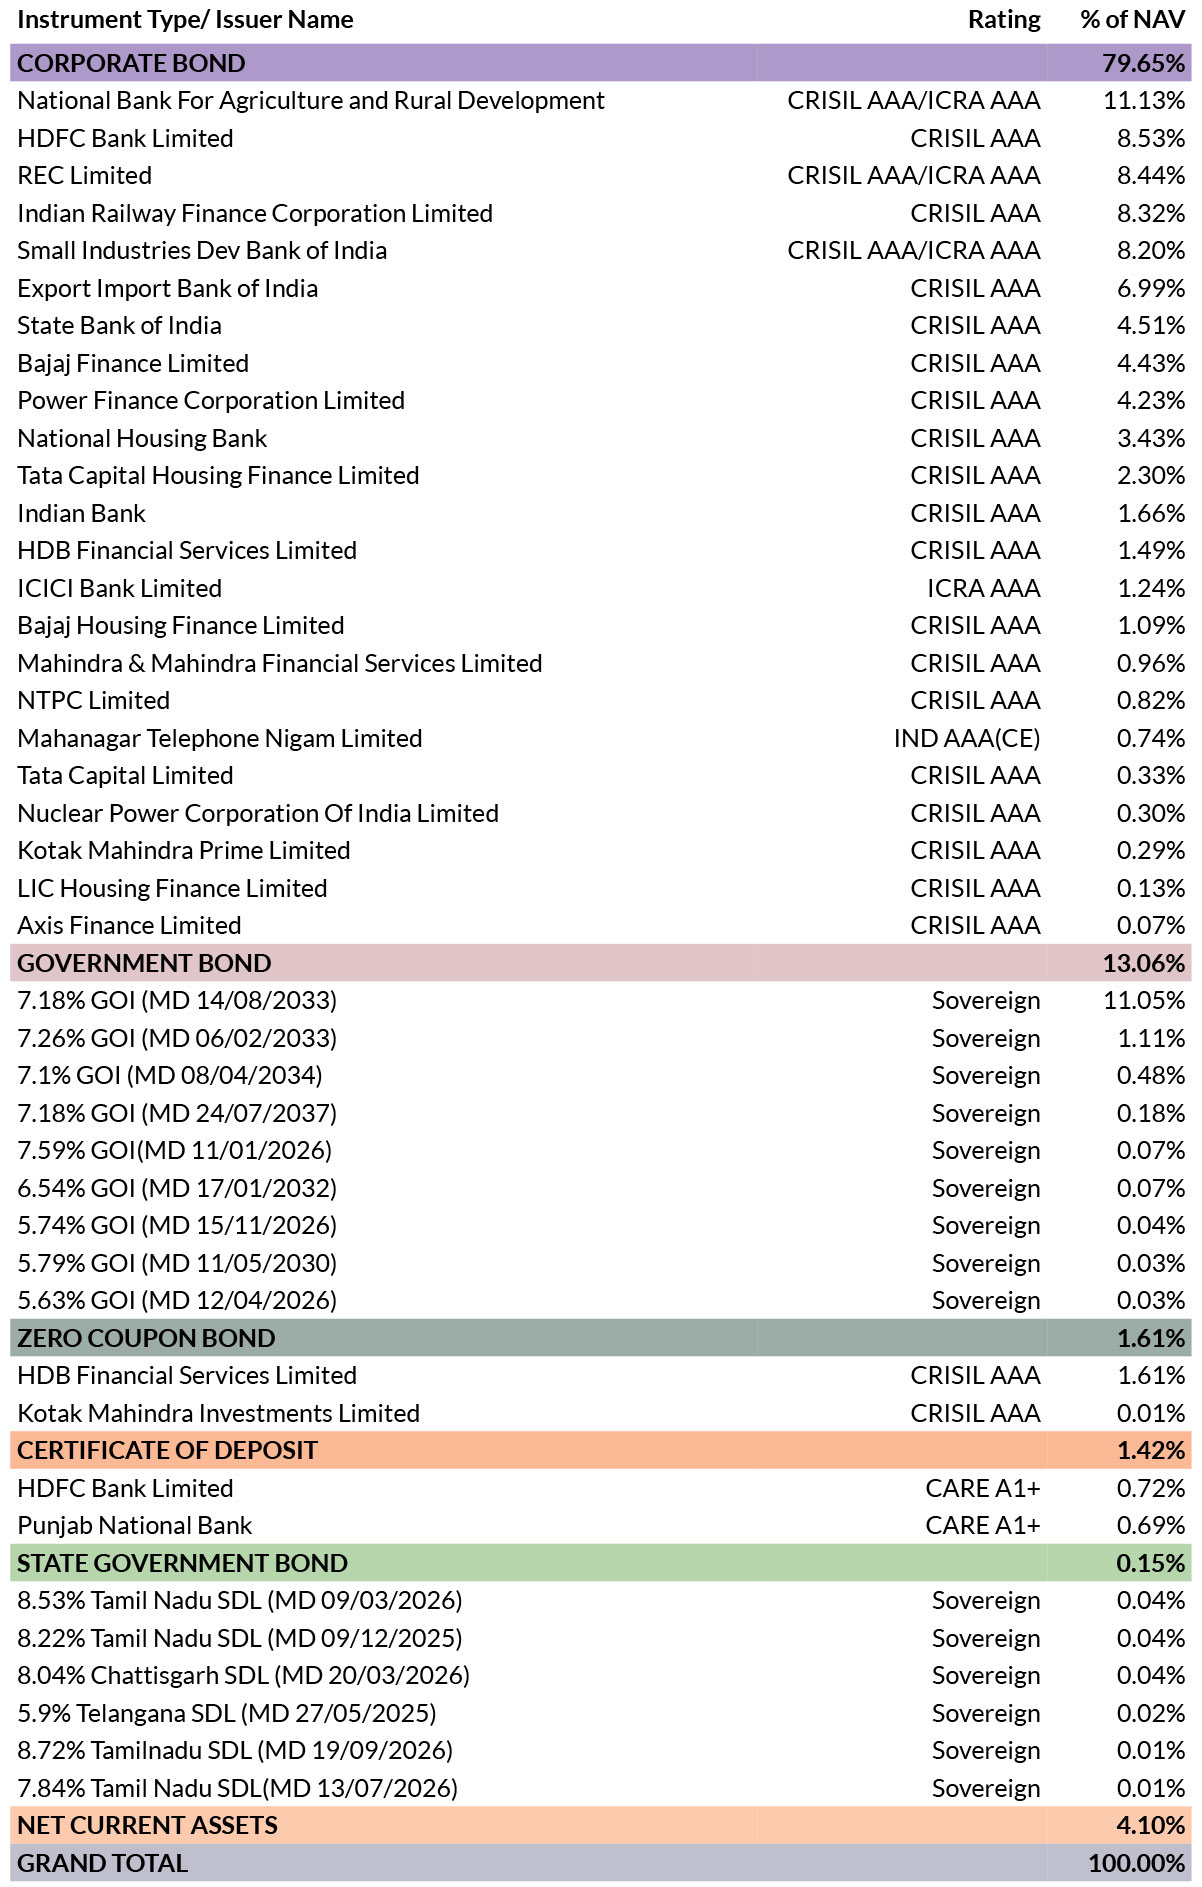Select the STATE GOVERNMENT BOND header
Viewport: 1202px width, 1887px height.
601,1563
